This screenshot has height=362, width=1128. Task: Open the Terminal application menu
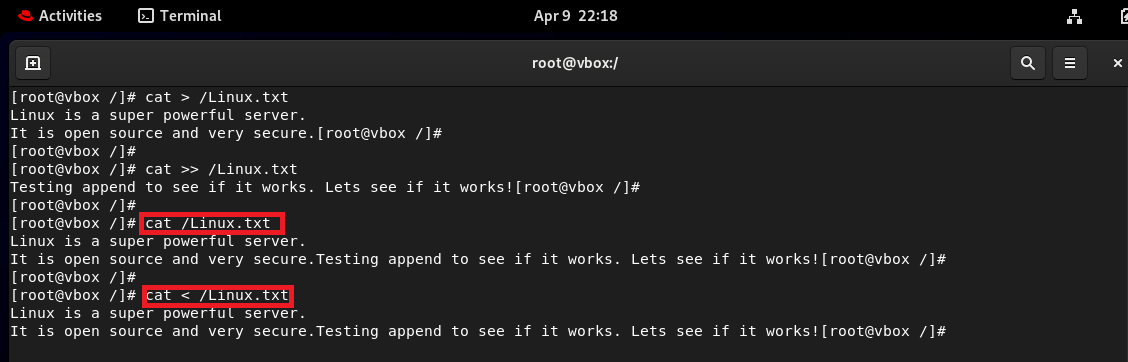tap(180, 16)
